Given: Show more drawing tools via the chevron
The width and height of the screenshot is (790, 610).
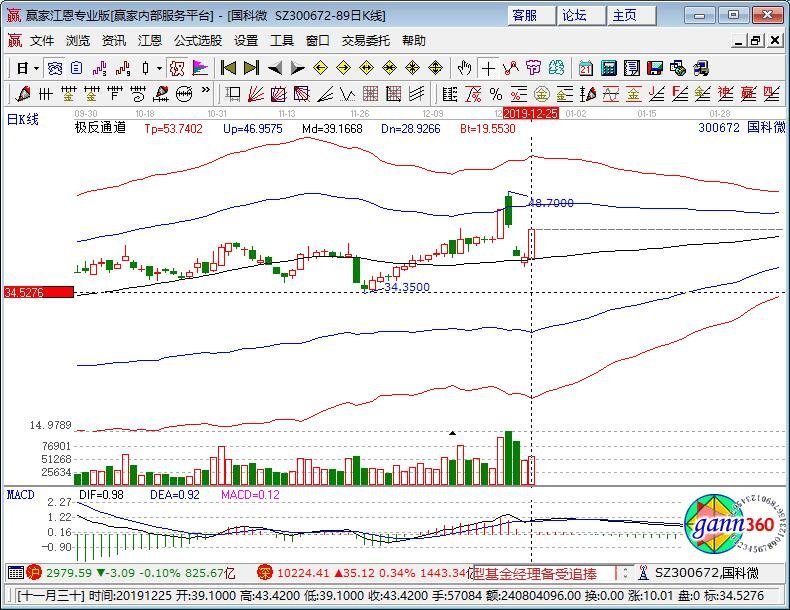Looking at the screenshot, I should click(x=206, y=91).
